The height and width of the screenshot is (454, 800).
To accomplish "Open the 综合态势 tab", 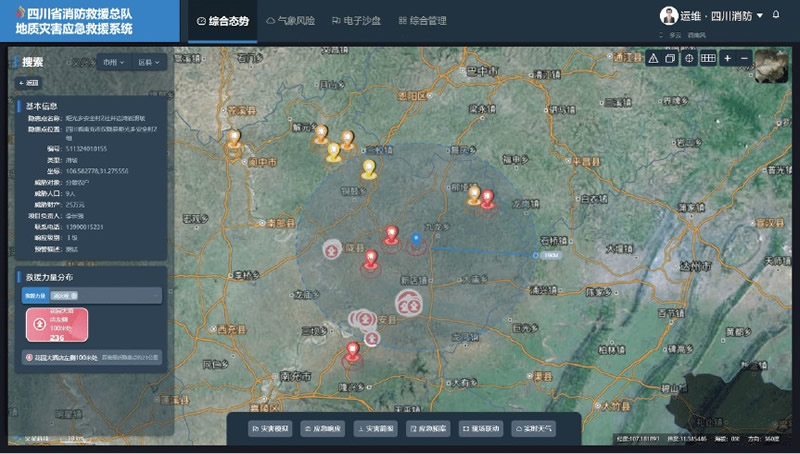I will (223, 21).
